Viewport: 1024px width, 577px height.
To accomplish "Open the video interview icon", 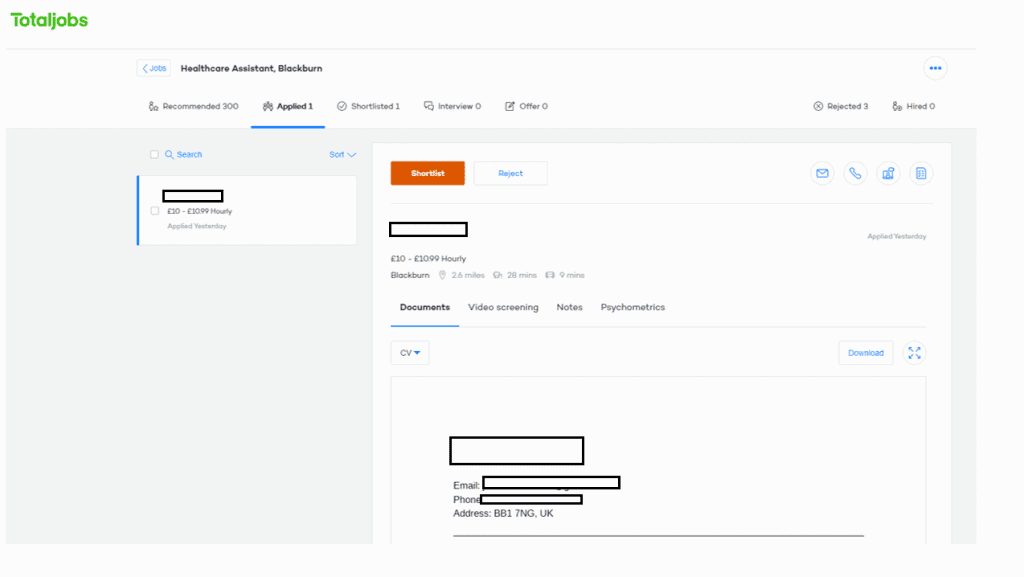I will click(x=888, y=173).
